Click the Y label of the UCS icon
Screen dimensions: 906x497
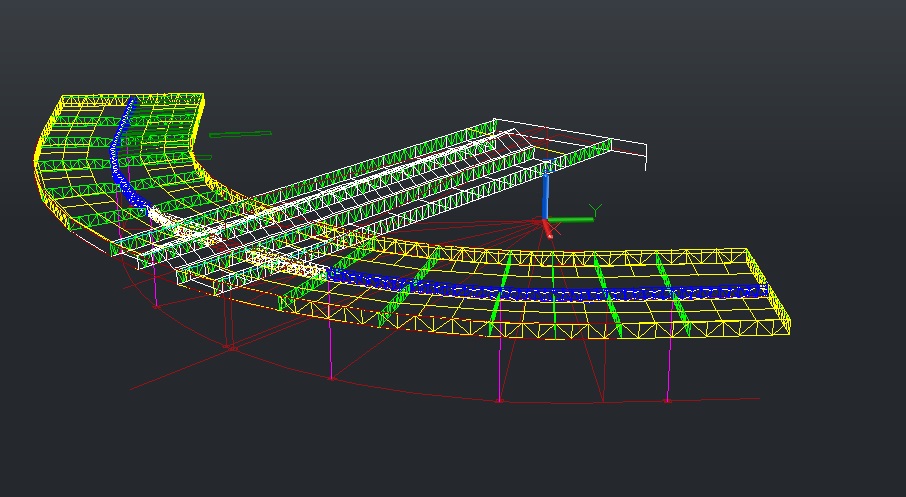coord(595,210)
